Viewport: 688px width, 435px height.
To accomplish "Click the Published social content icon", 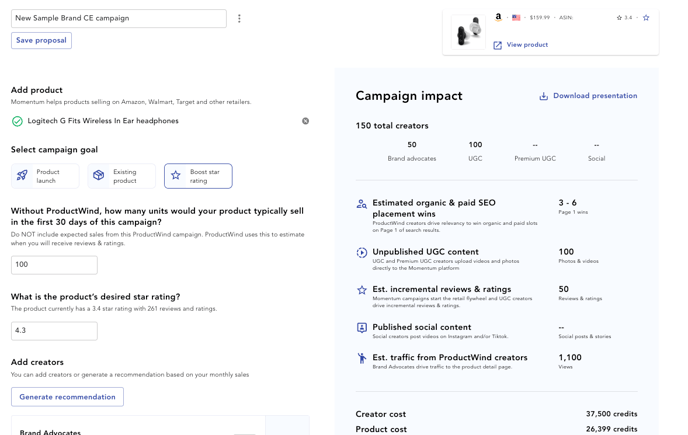I will pyautogui.click(x=362, y=328).
